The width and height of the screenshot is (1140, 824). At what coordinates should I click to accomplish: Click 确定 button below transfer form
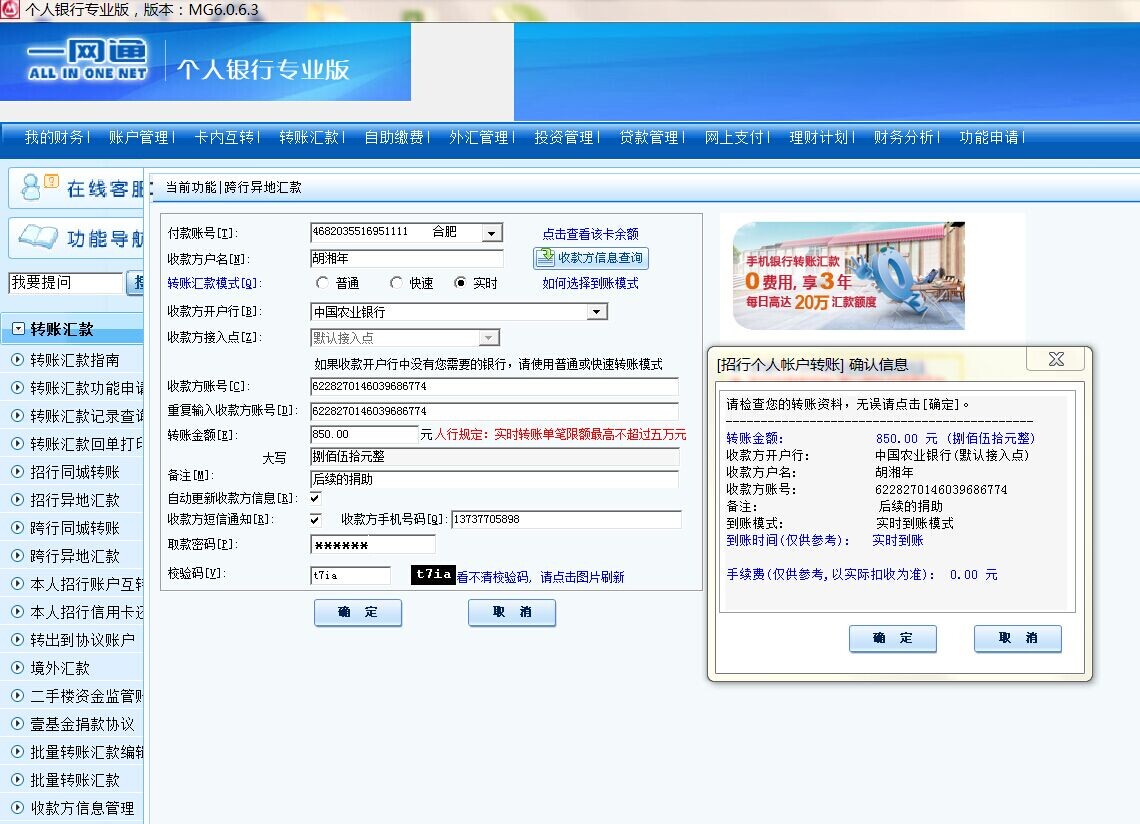click(358, 612)
